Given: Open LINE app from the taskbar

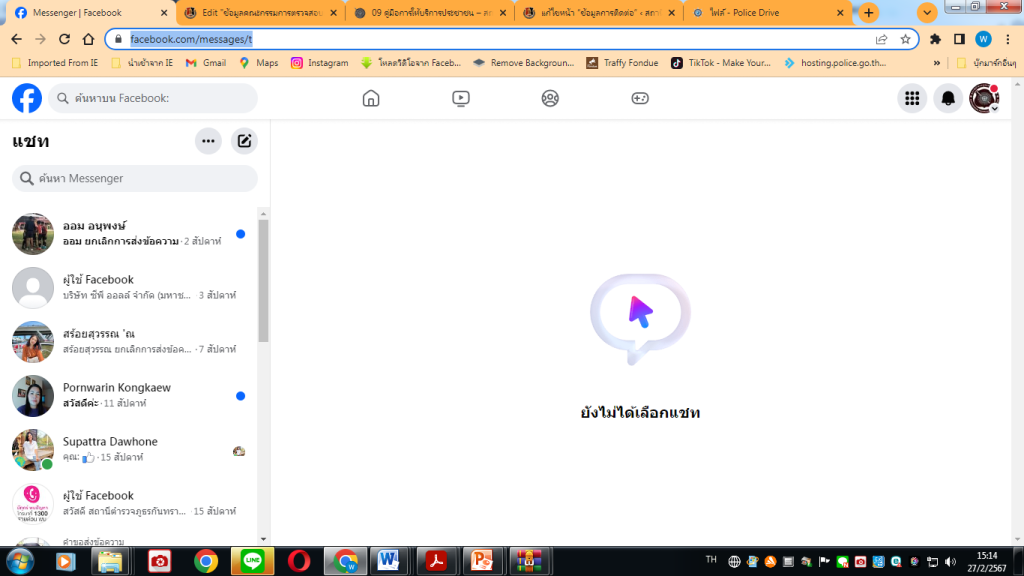Looking at the screenshot, I should coord(252,561).
